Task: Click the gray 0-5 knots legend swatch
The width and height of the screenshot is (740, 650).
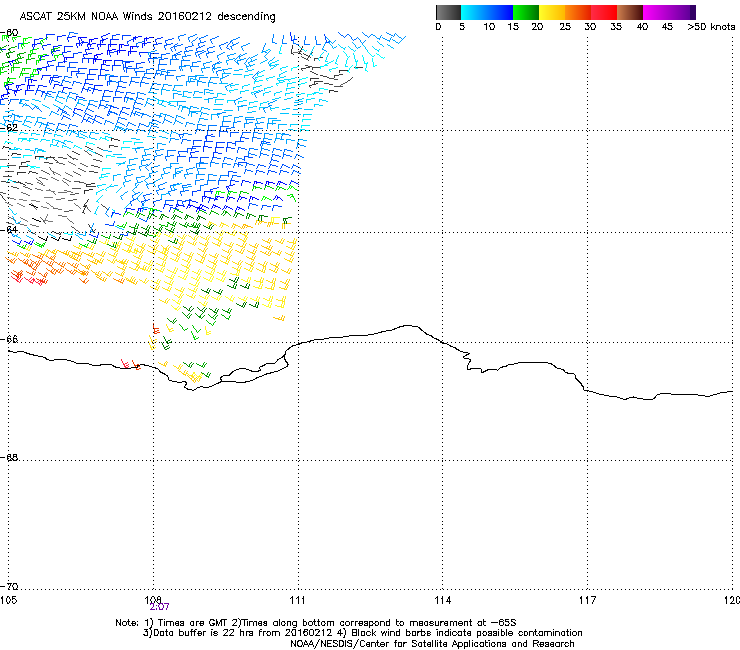Action: [x=448, y=12]
